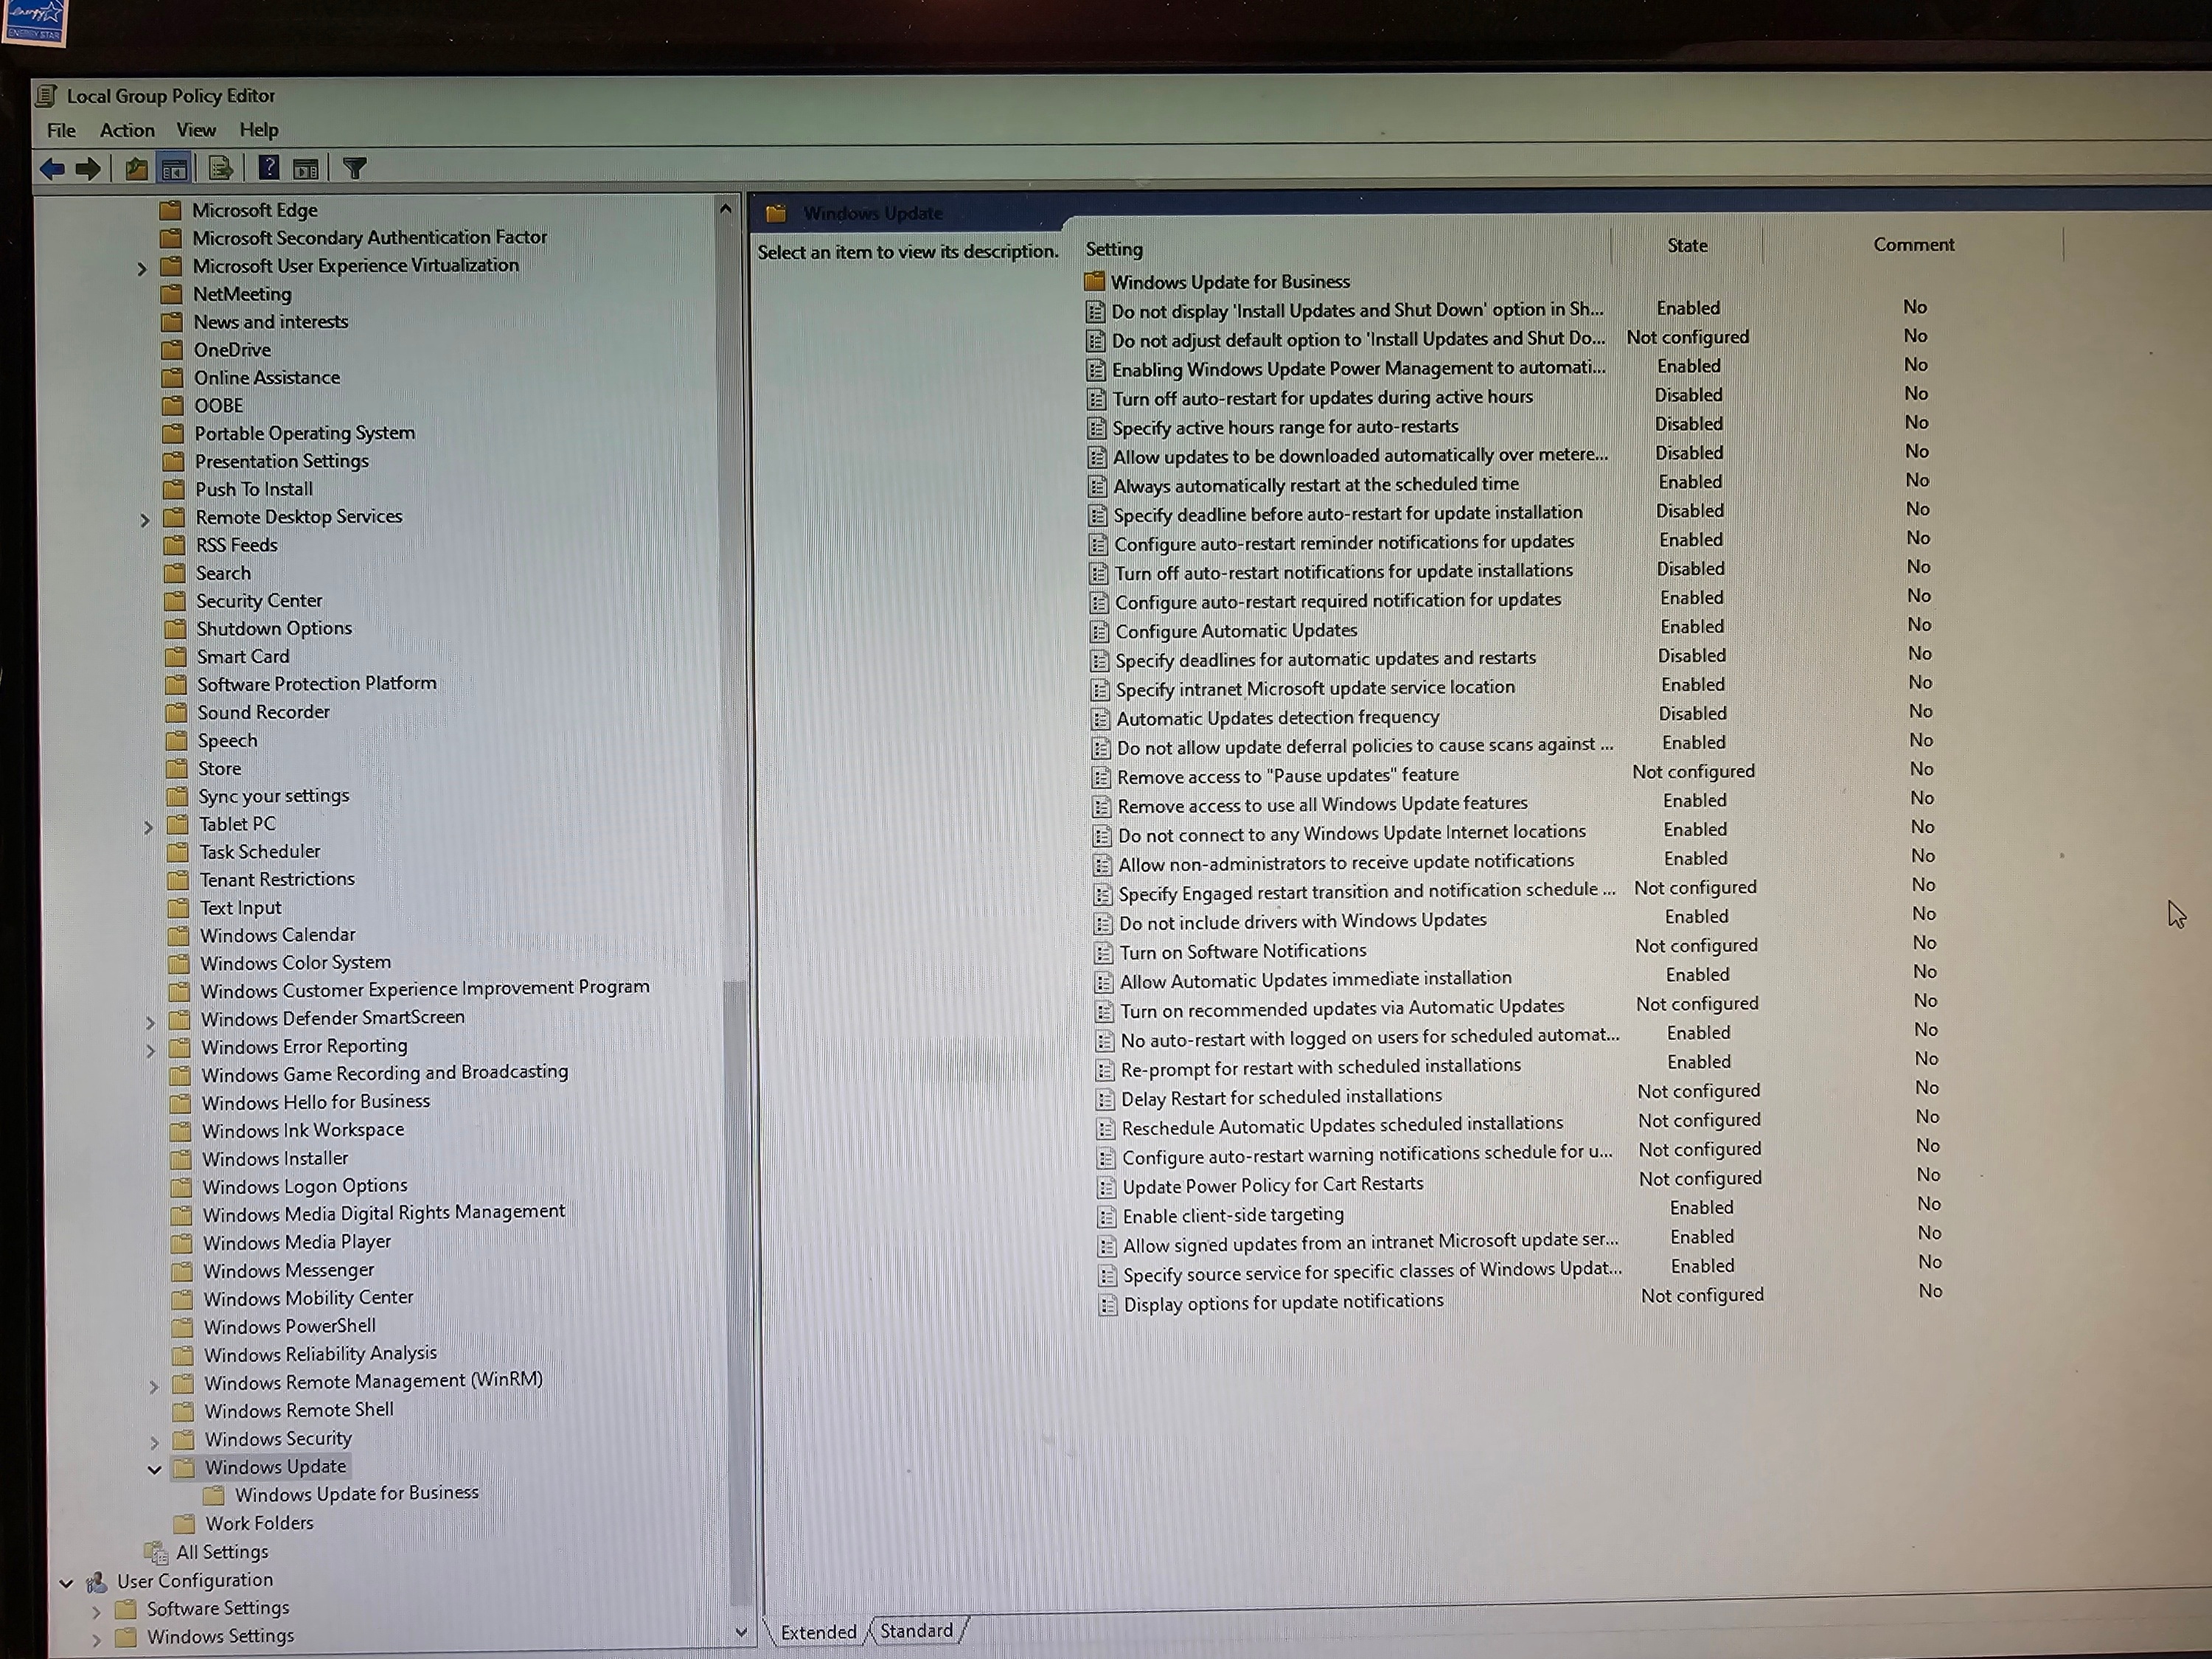The width and height of the screenshot is (2212, 1659).
Task: Expand Microsoft User Experience Virtualization node
Action: pos(142,268)
